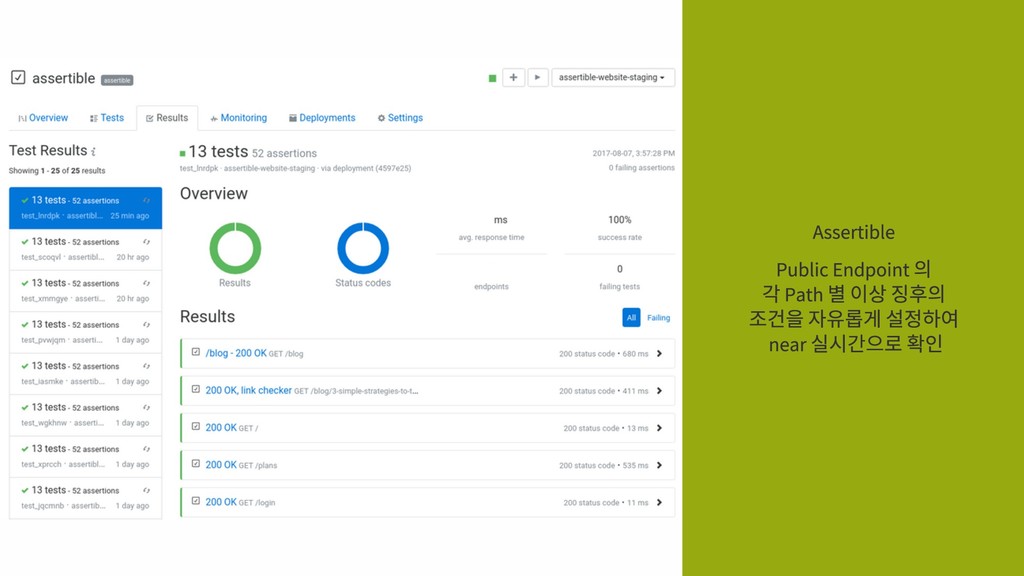Image resolution: width=1024 pixels, height=576 pixels.
Task: Click checkbox icon of GET / result
Action: click(x=195, y=426)
